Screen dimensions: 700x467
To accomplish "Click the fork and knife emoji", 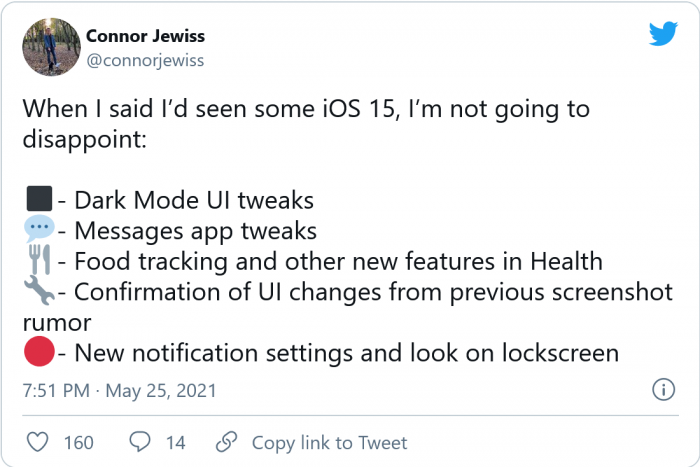I will pos(38,262).
